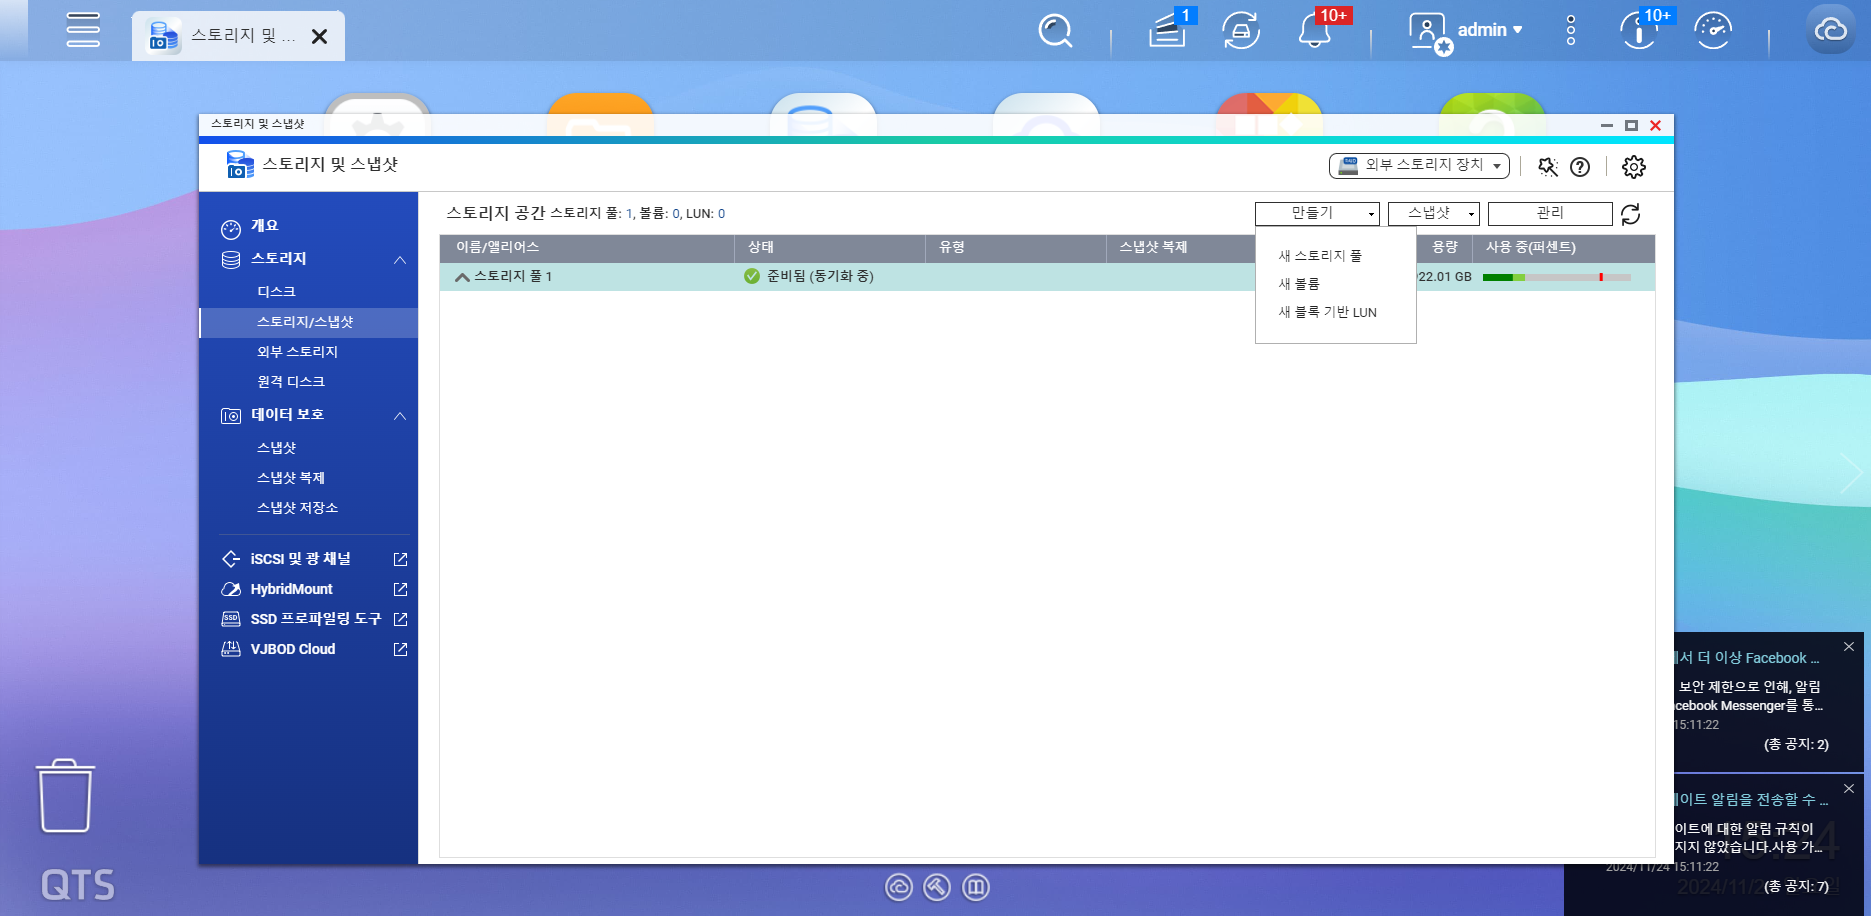
Task: Choose 새 볼륨 from menu
Action: tap(1299, 284)
